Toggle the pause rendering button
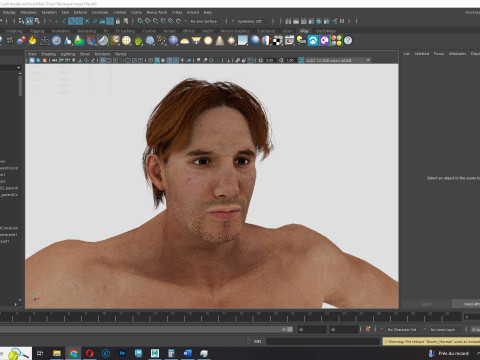480x360 pixels. click(x=342, y=21)
